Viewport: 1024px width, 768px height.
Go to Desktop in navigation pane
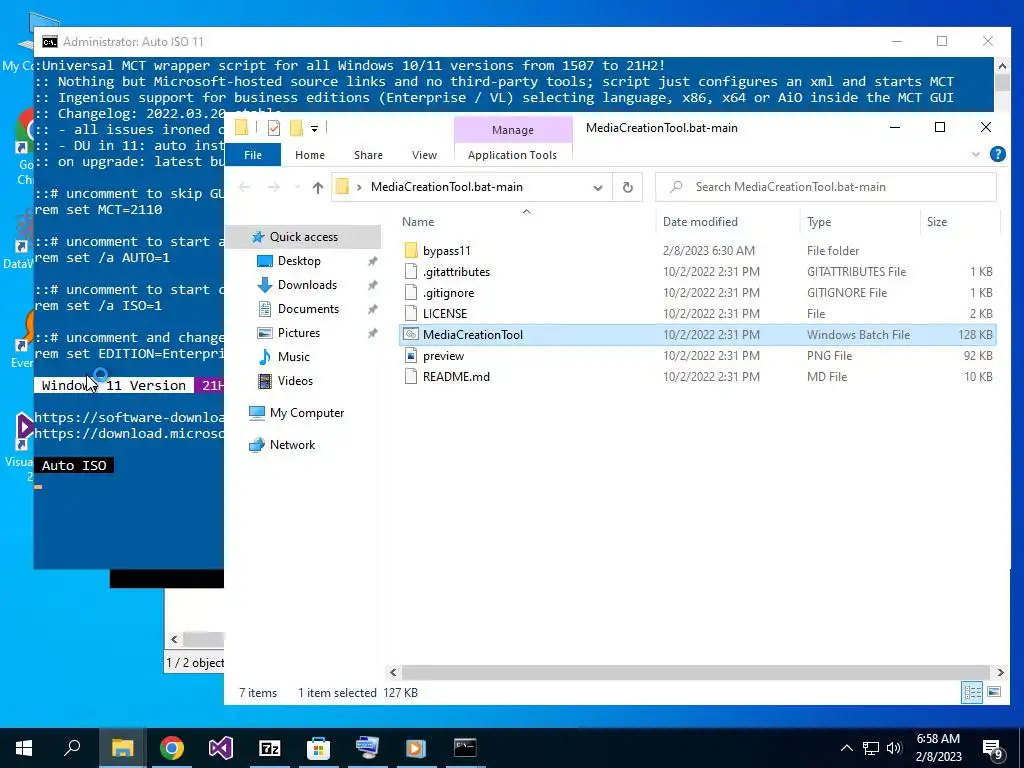tap(299, 261)
